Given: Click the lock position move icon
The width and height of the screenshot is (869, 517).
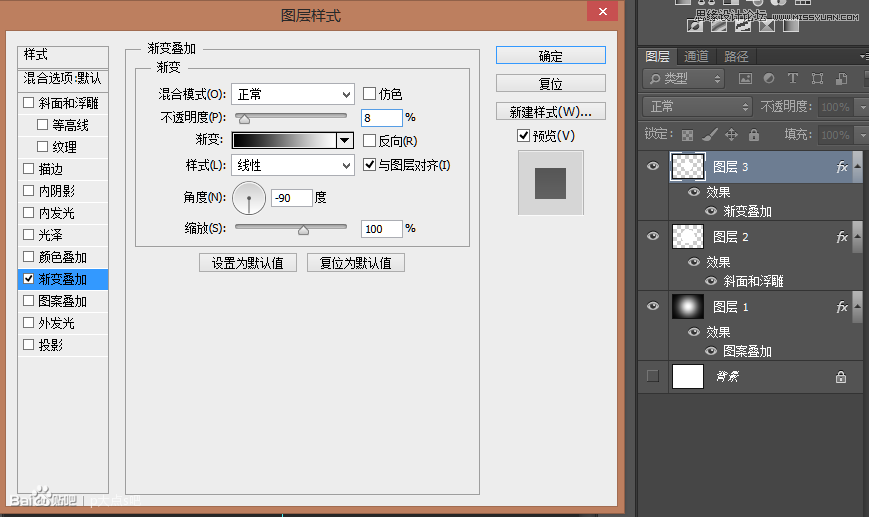Looking at the screenshot, I should (x=731, y=135).
